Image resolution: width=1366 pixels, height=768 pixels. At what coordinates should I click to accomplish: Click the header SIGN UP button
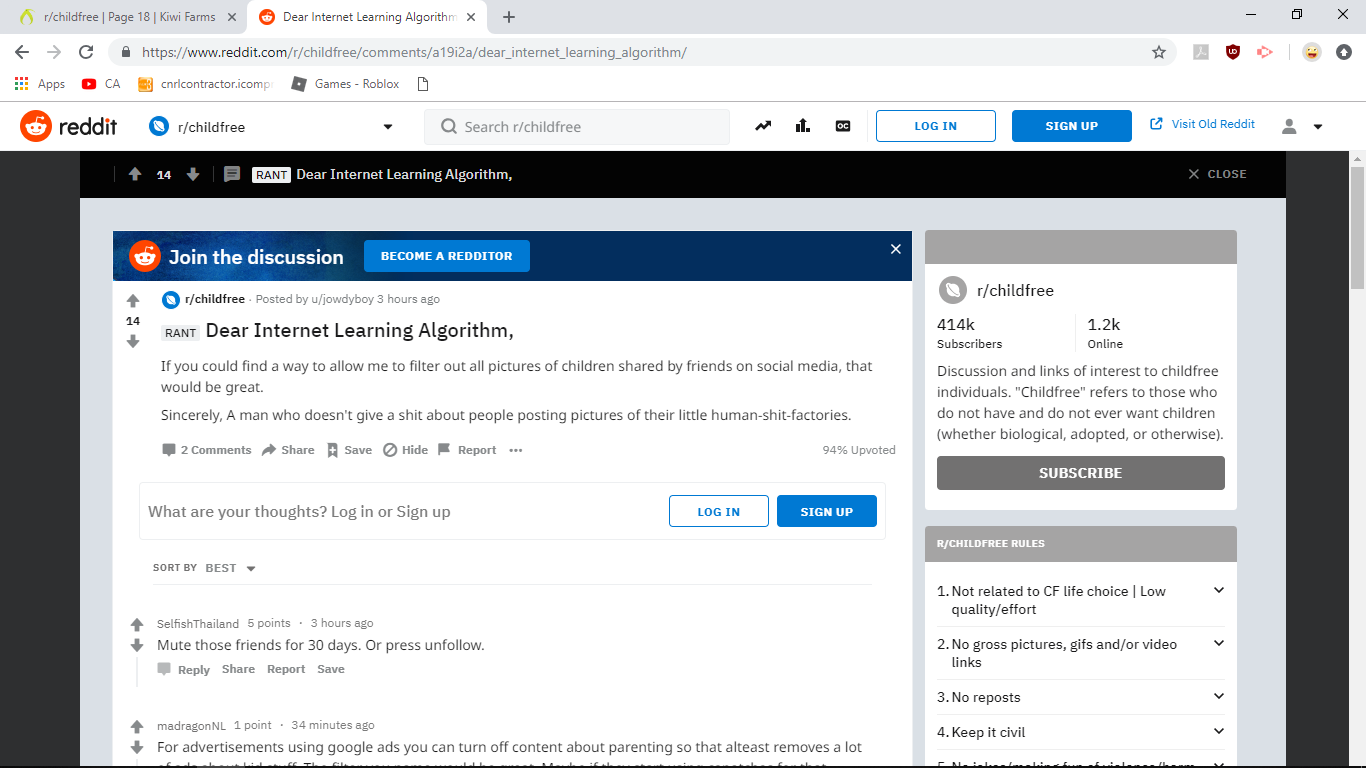[1072, 126]
